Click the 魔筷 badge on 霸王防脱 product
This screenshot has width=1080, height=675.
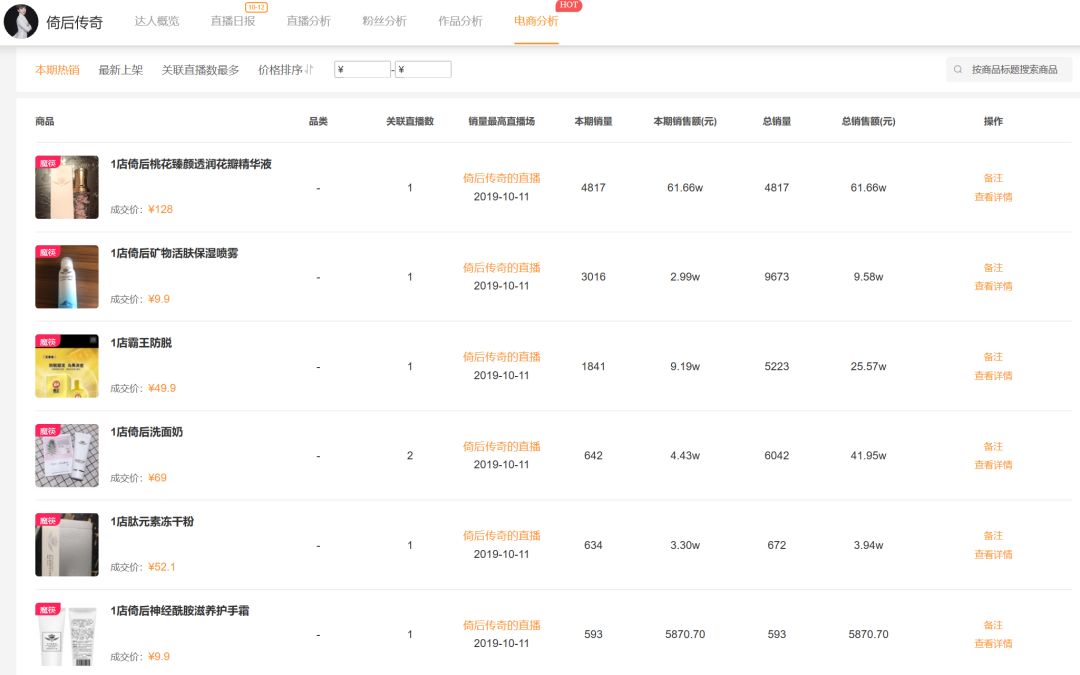point(45,340)
